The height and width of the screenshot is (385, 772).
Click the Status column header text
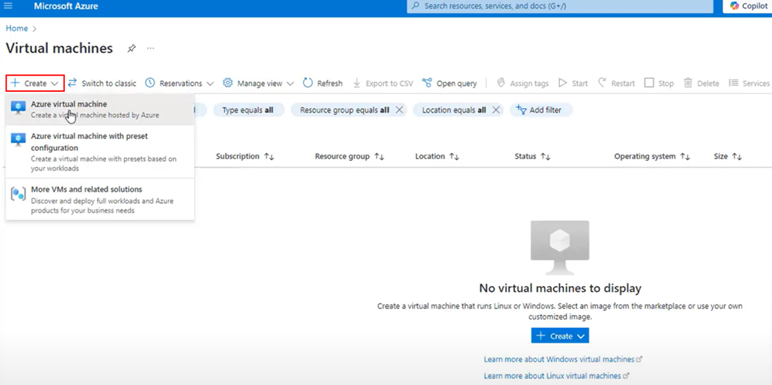(x=525, y=156)
